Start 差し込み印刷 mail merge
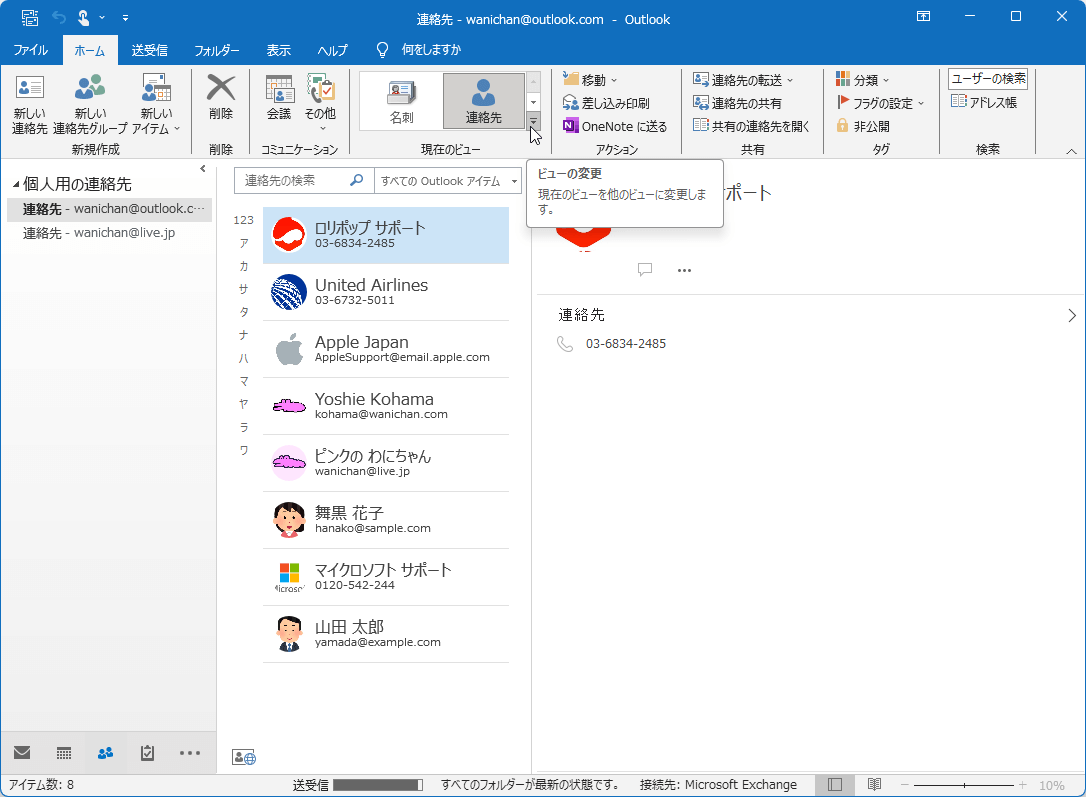The width and height of the screenshot is (1086, 797). coord(606,103)
